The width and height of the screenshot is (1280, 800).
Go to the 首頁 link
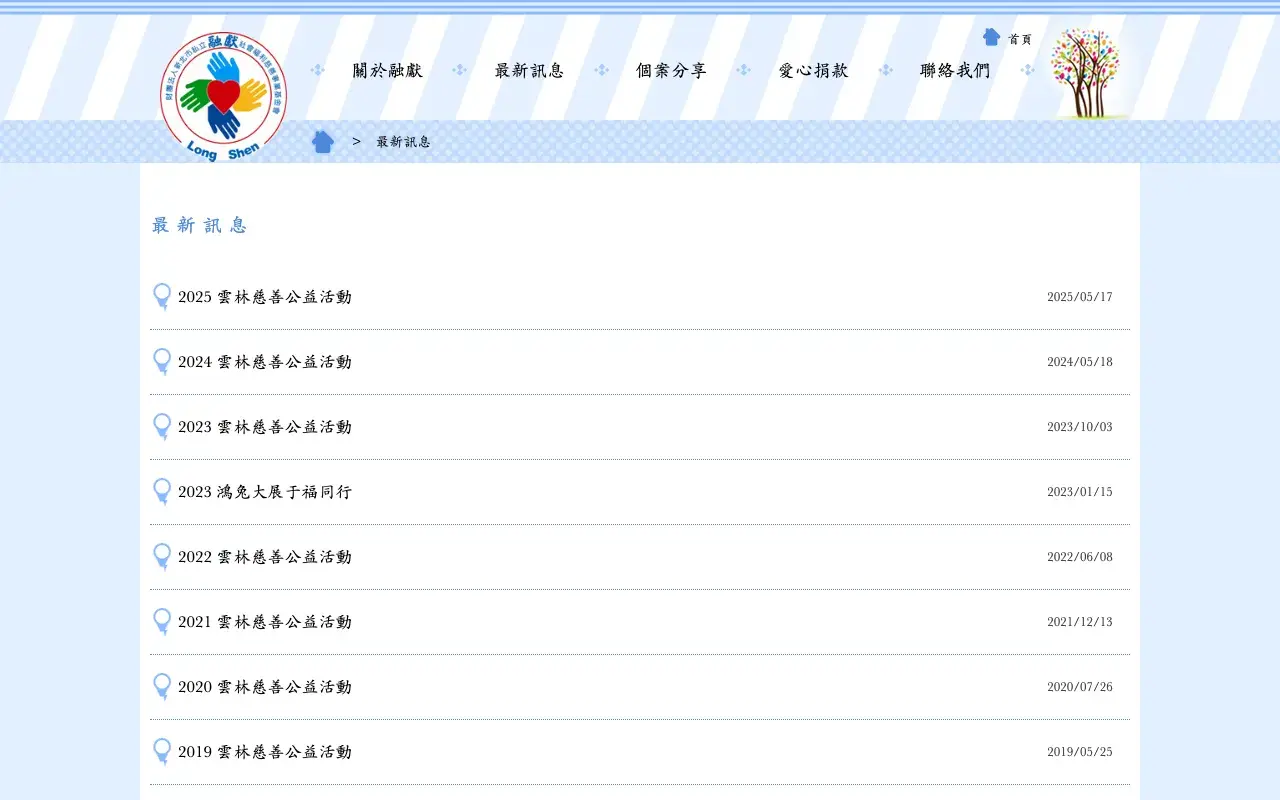coord(1020,39)
